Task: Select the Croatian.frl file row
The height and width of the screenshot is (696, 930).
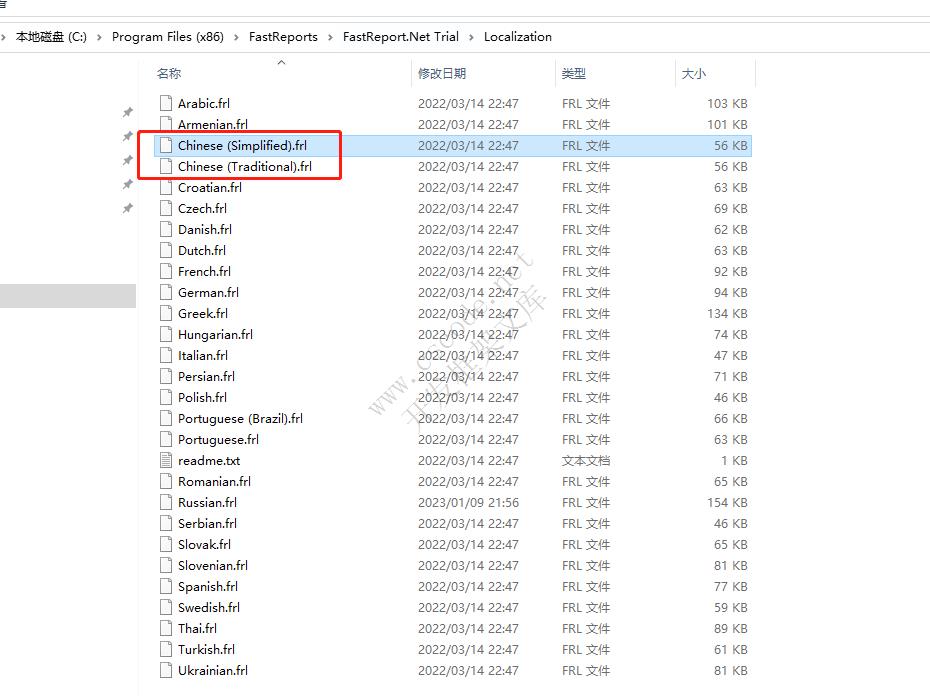Action: (x=210, y=187)
